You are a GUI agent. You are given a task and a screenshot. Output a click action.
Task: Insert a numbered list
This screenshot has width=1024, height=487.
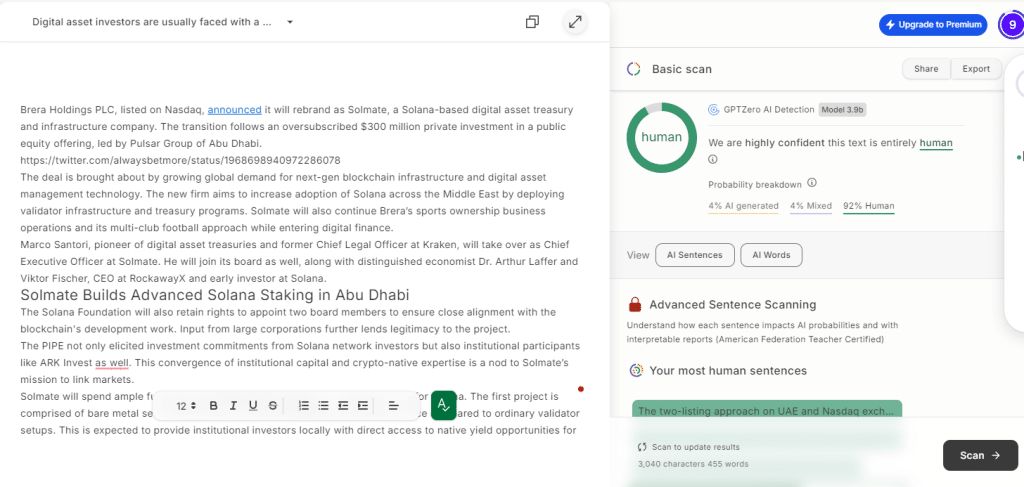[x=304, y=406]
